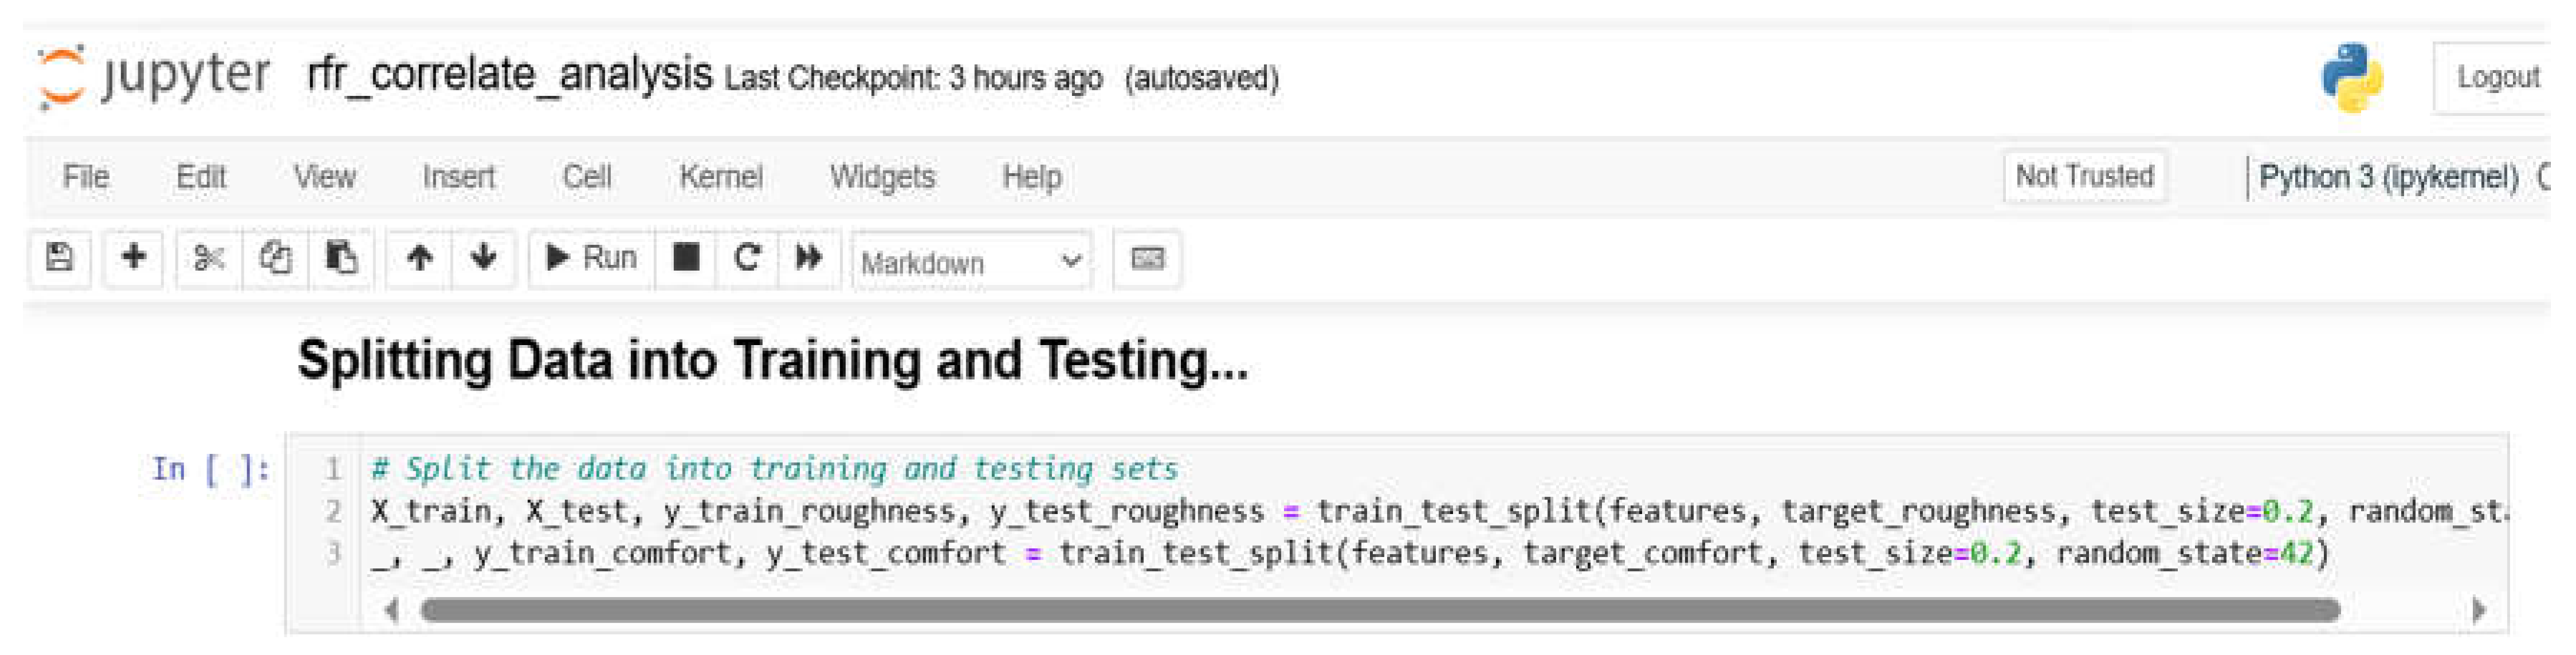
Task: Rename notebook by clicking rfr_correlate_analysis title
Action: point(509,75)
